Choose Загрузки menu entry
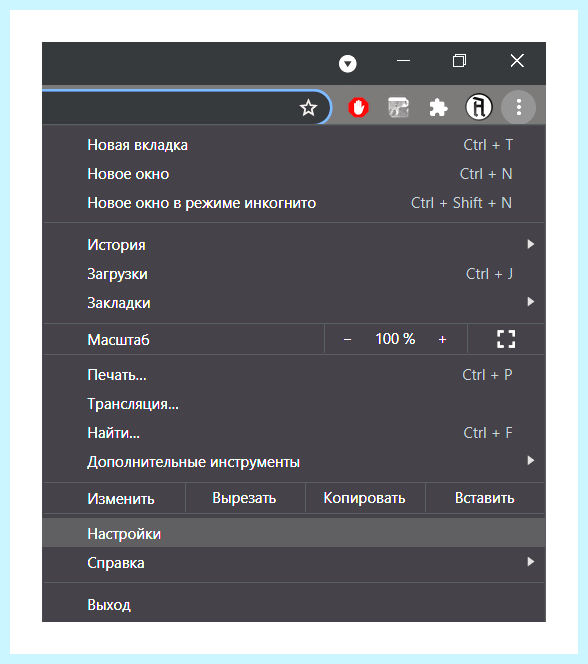 294,274
